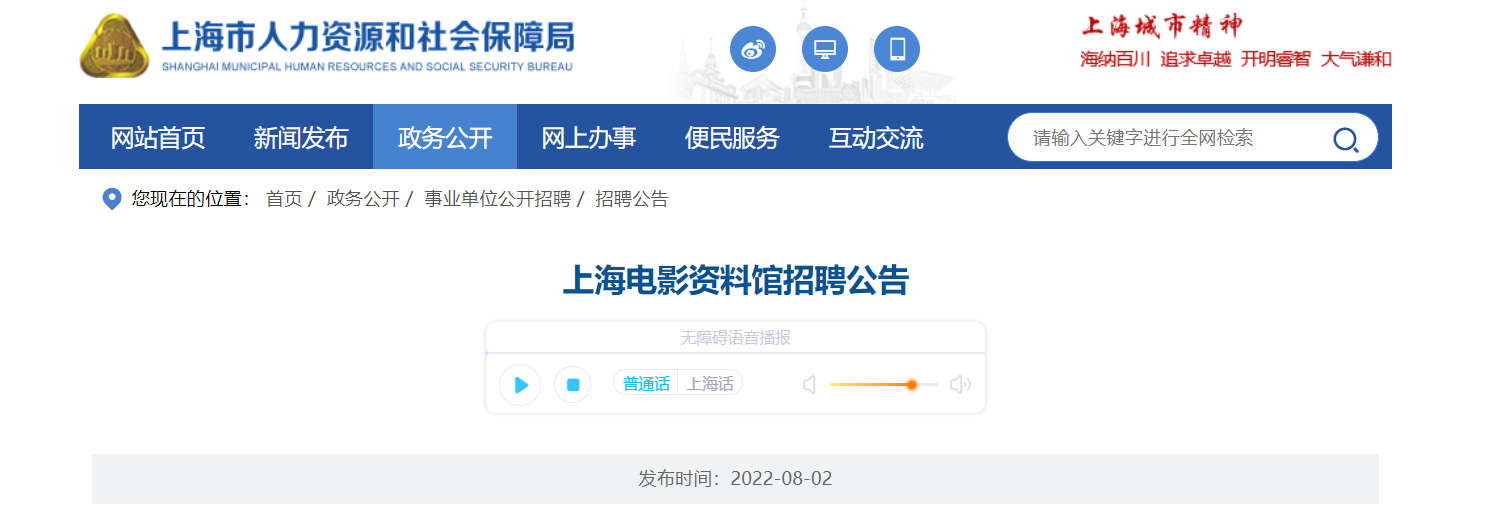
Task: Click the 招聘公告 breadcrumb link
Action: [631, 199]
